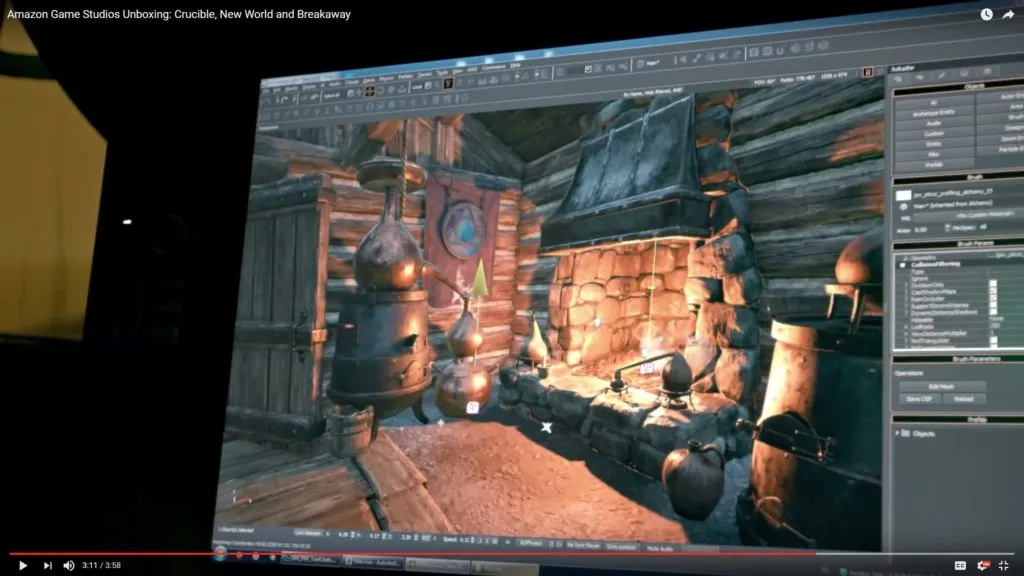Share this video

[x=1008, y=14]
